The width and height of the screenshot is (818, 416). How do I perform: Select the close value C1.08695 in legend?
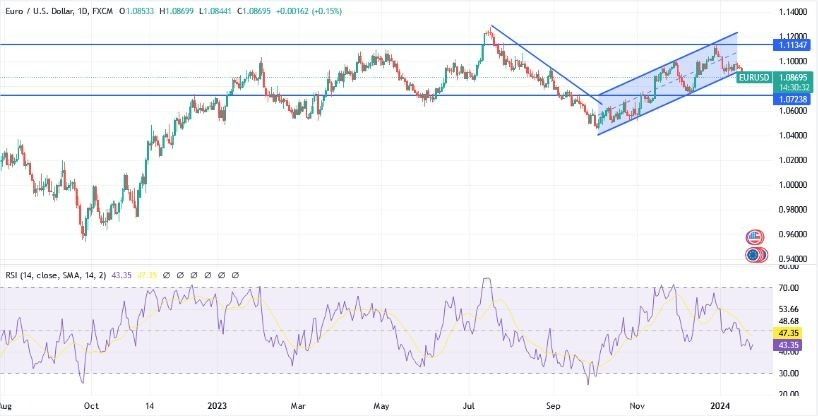click(254, 11)
